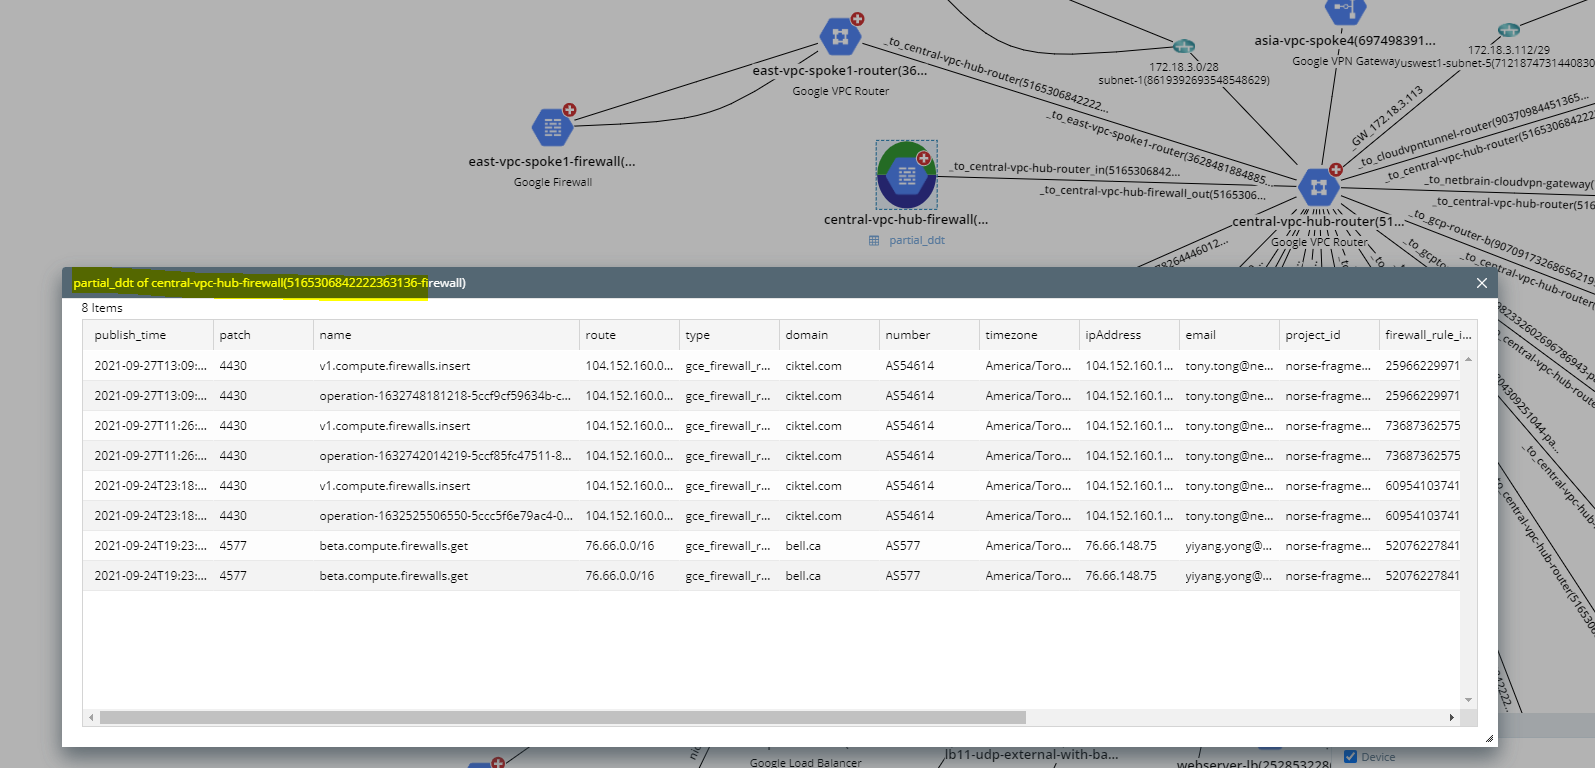Viewport: 1595px width, 768px height.
Task: Sort by publish_time column header
Action: pos(148,335)
